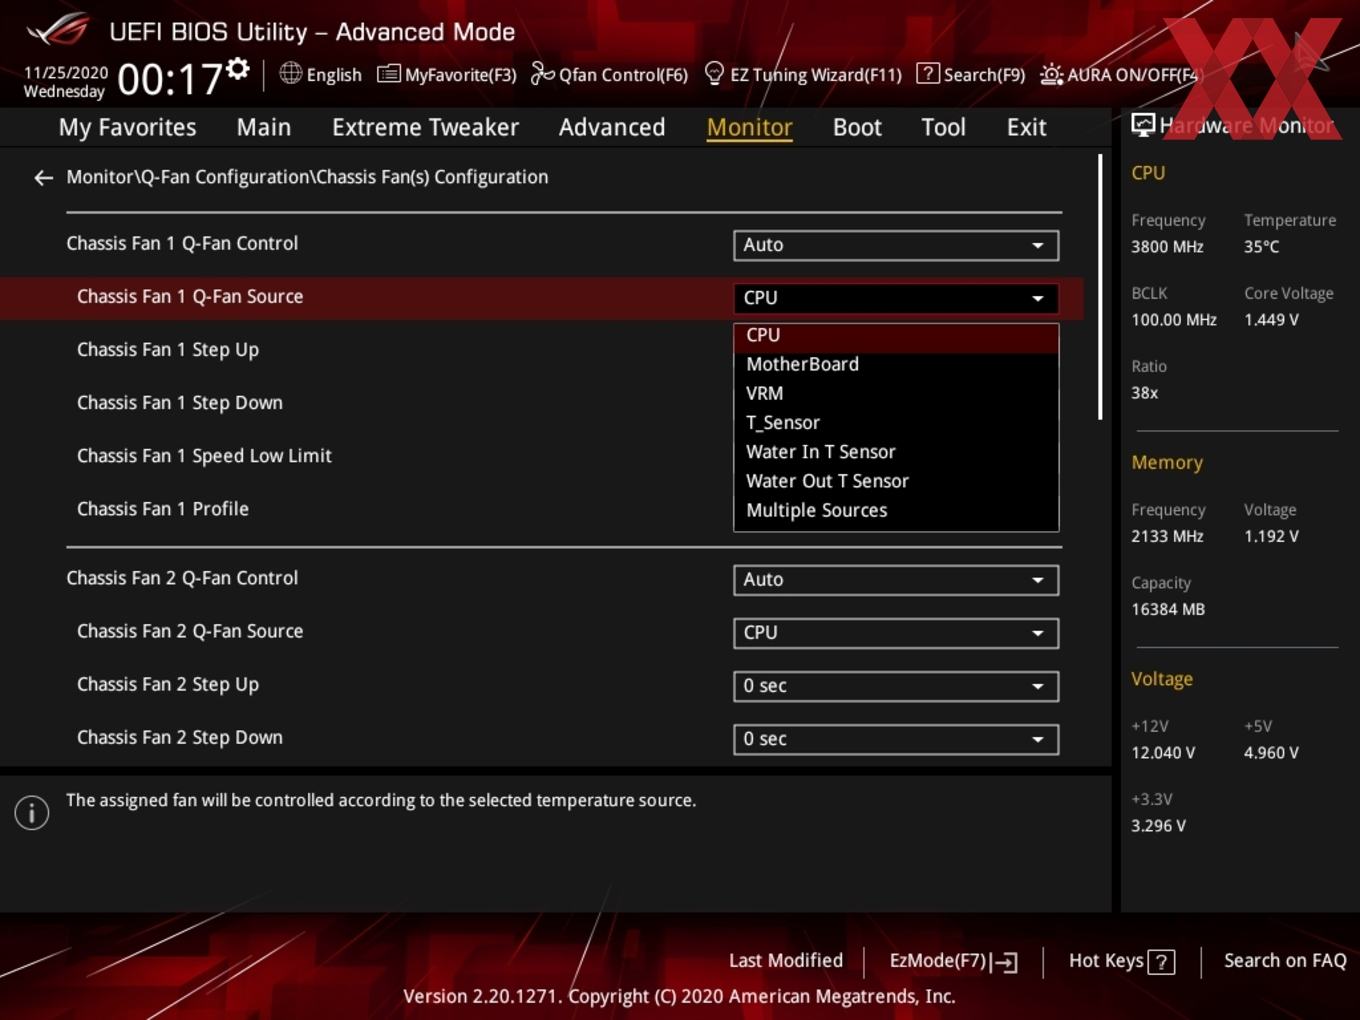The width and height of the screenshot is (1360, 1020).
Task: Switch to Main tab
Action: pyautogui.click(x=264, y=127)
